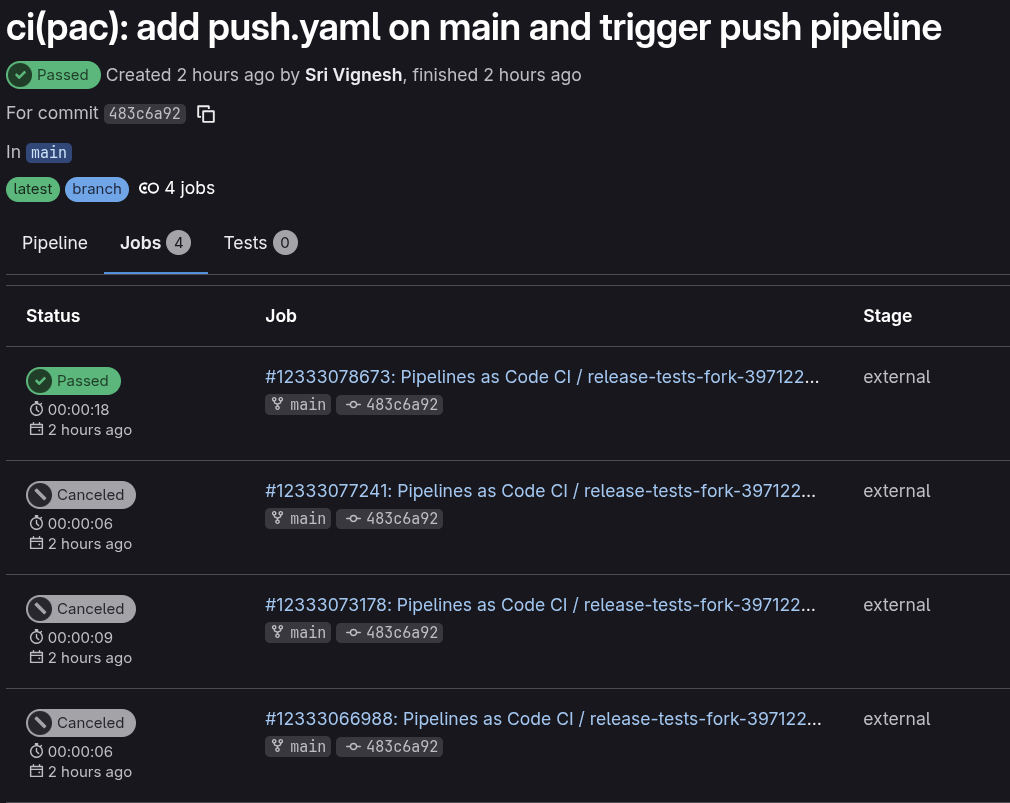Click Canceled badge for job 12333077241

[x=80, y=495]
